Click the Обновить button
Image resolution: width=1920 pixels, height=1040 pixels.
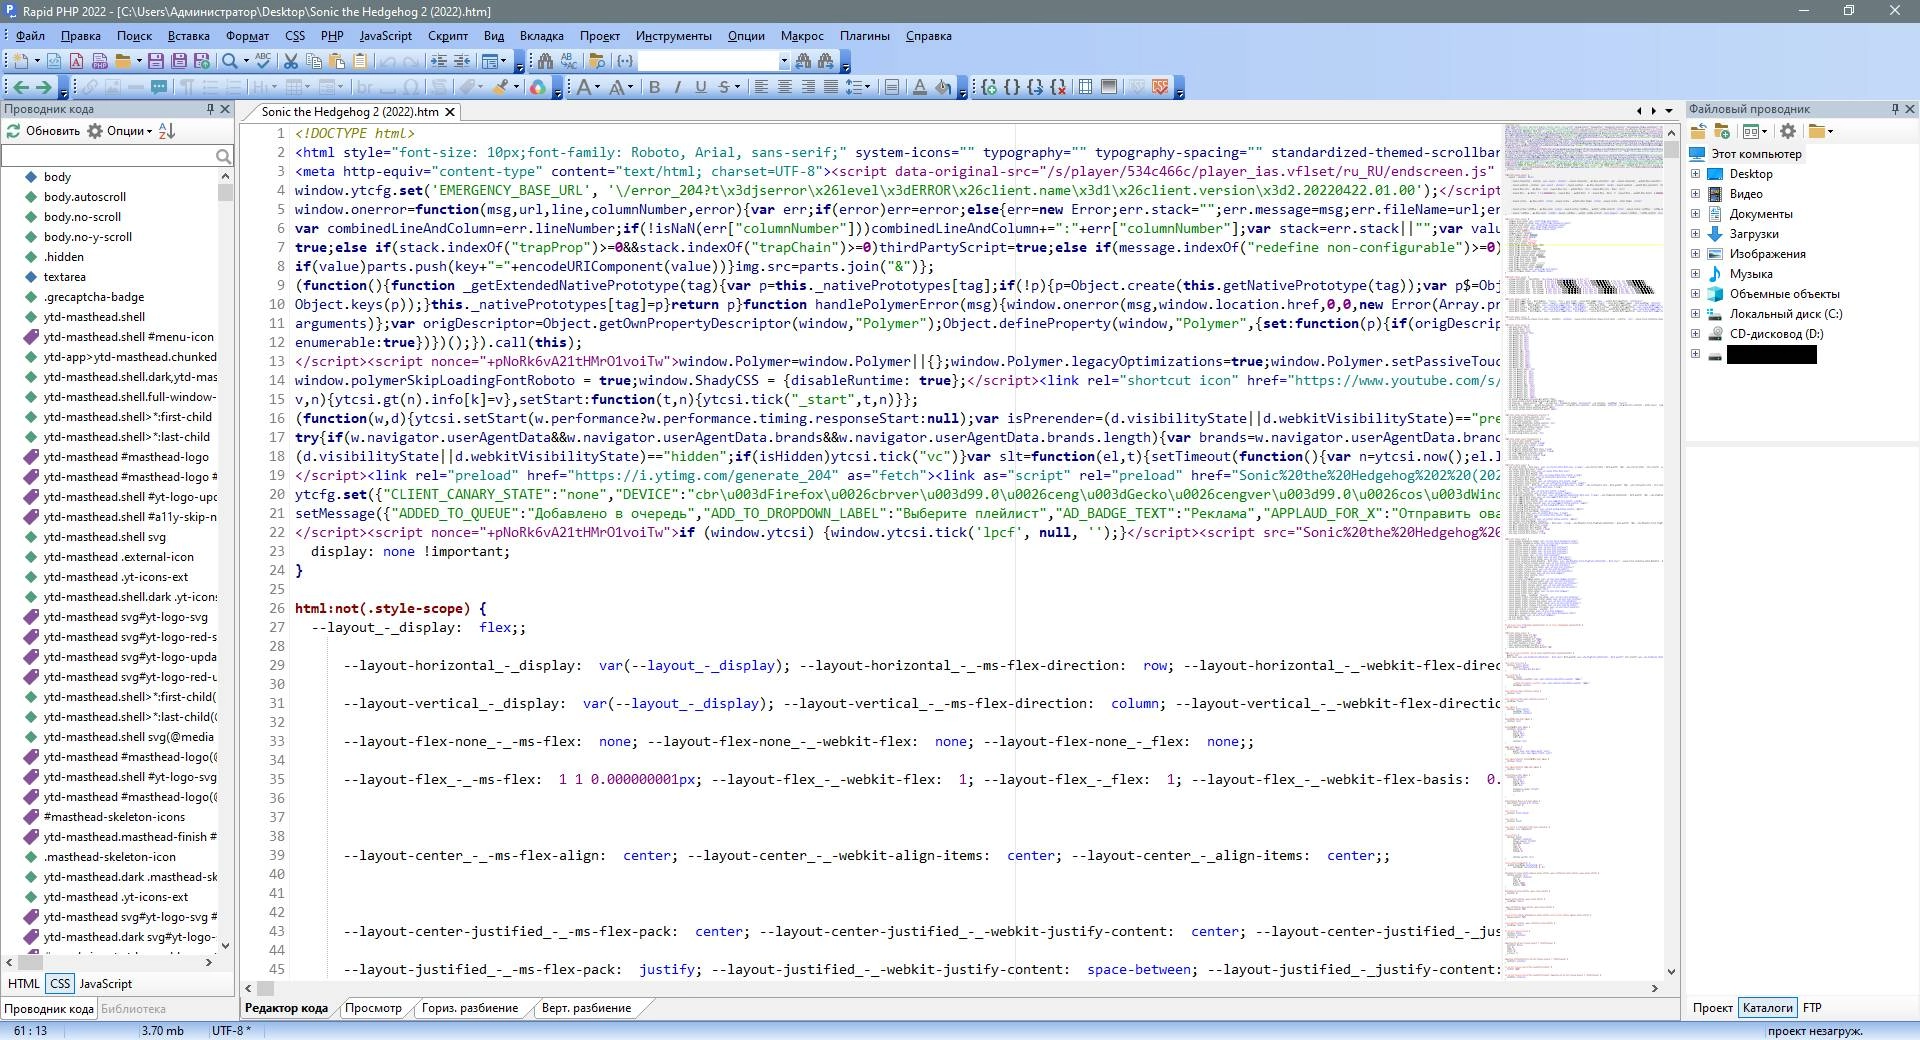[x=43, y=131]
